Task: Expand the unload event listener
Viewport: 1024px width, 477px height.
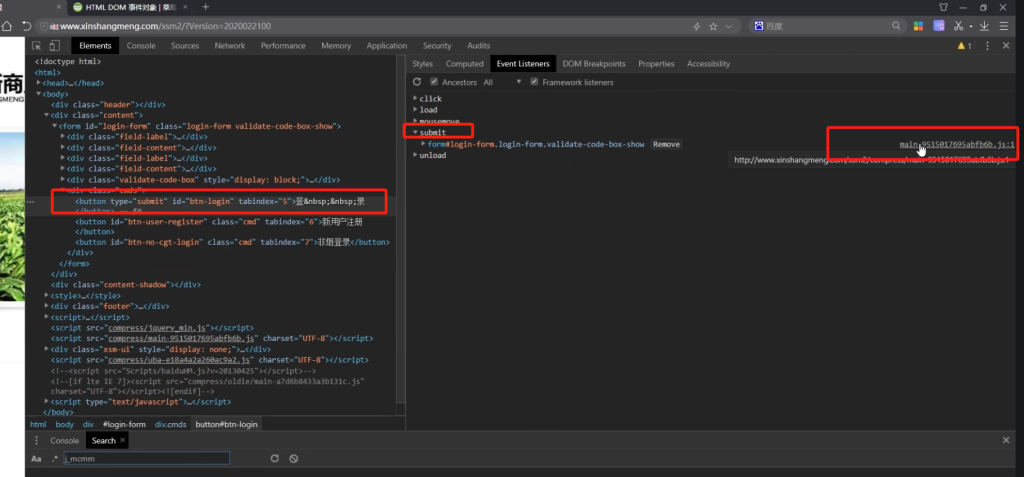Action: (x=415, y=156)
